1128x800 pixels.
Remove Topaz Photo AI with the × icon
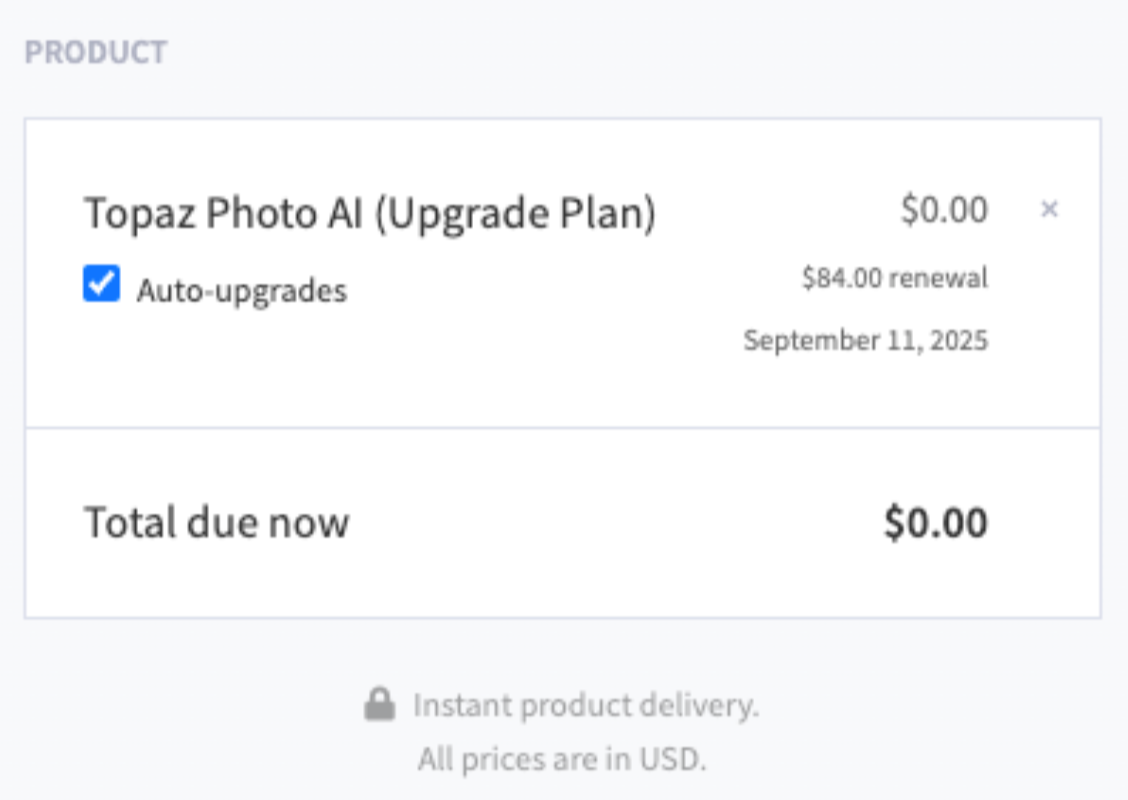(1049, 209)
